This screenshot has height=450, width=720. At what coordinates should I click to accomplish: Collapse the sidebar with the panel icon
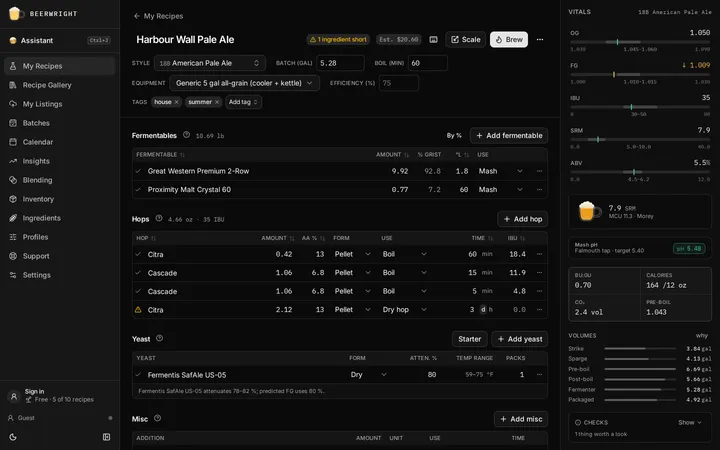tap(107, 437)
